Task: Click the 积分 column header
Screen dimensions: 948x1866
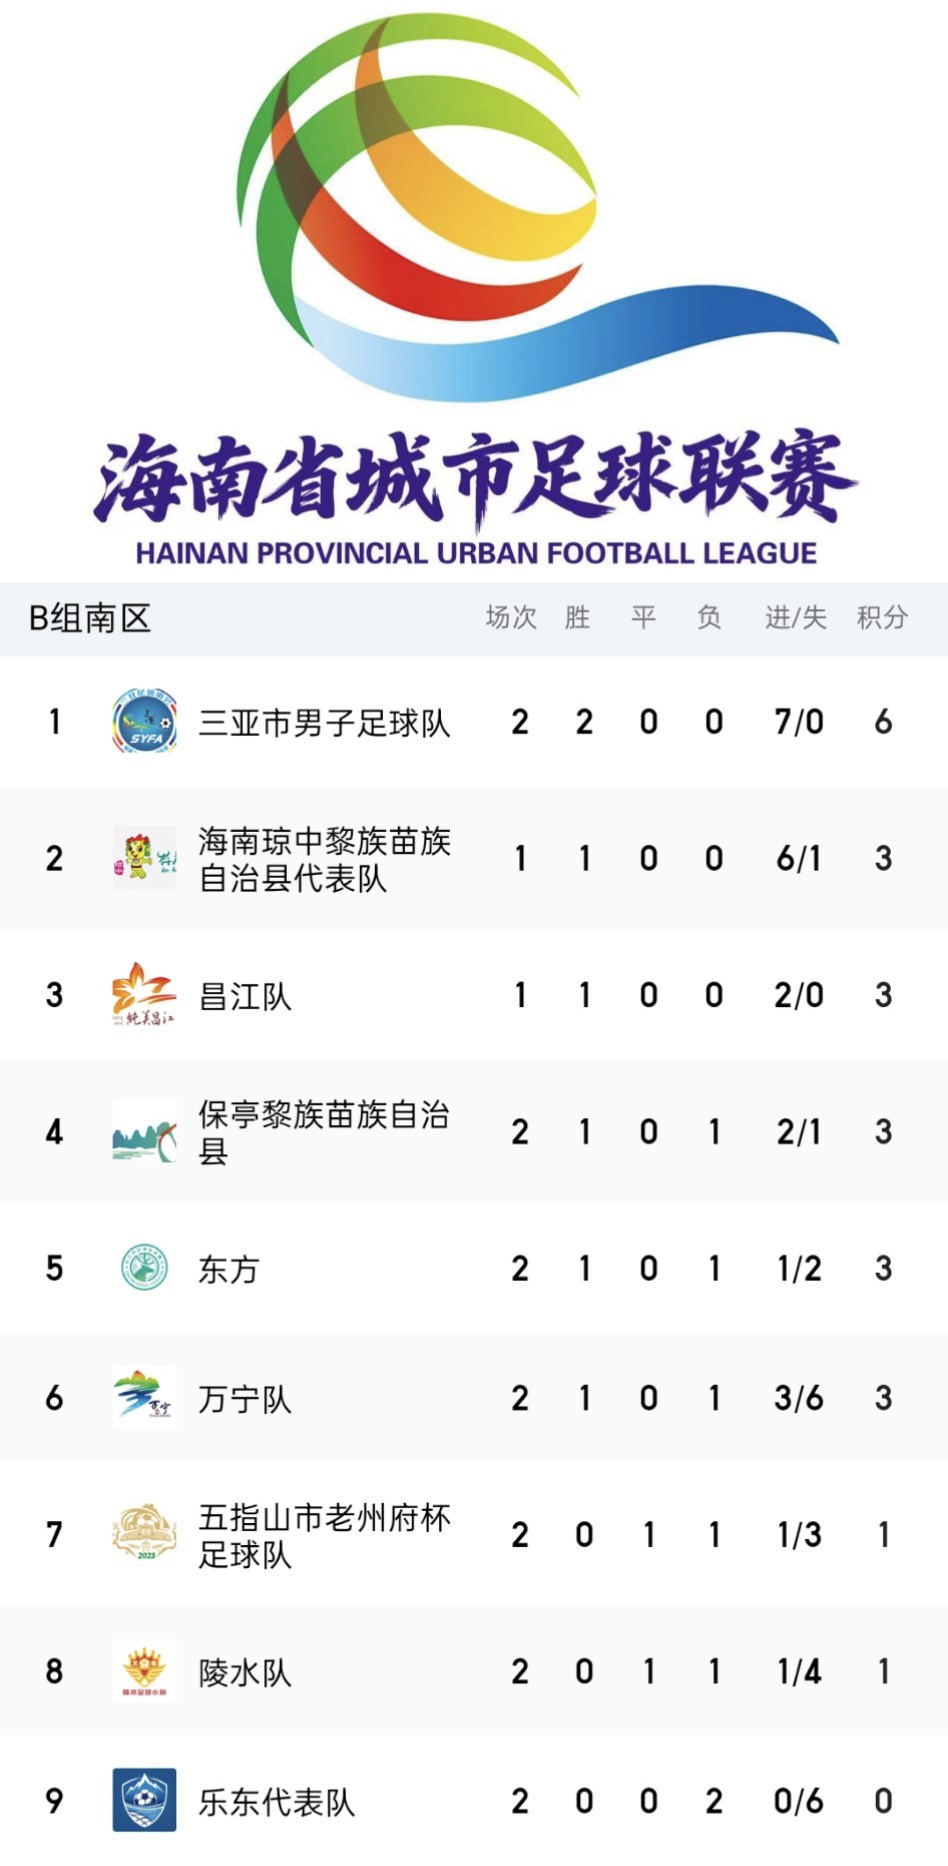Action: pyautogui.click(x=882, y=618)
